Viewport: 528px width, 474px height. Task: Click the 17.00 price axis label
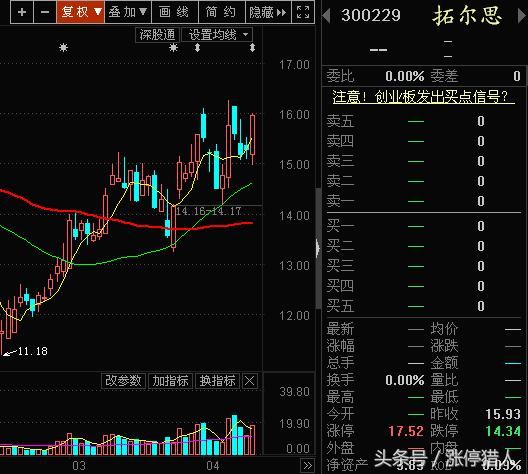coord(294,65)
